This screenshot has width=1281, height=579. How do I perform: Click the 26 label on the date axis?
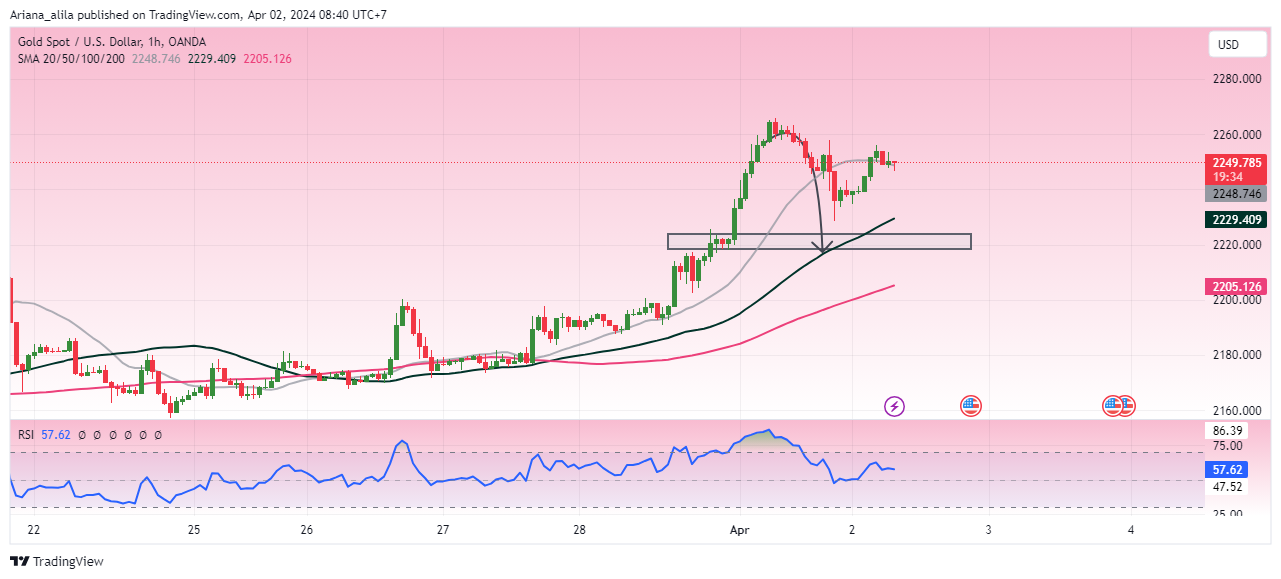tap(306, 529)
